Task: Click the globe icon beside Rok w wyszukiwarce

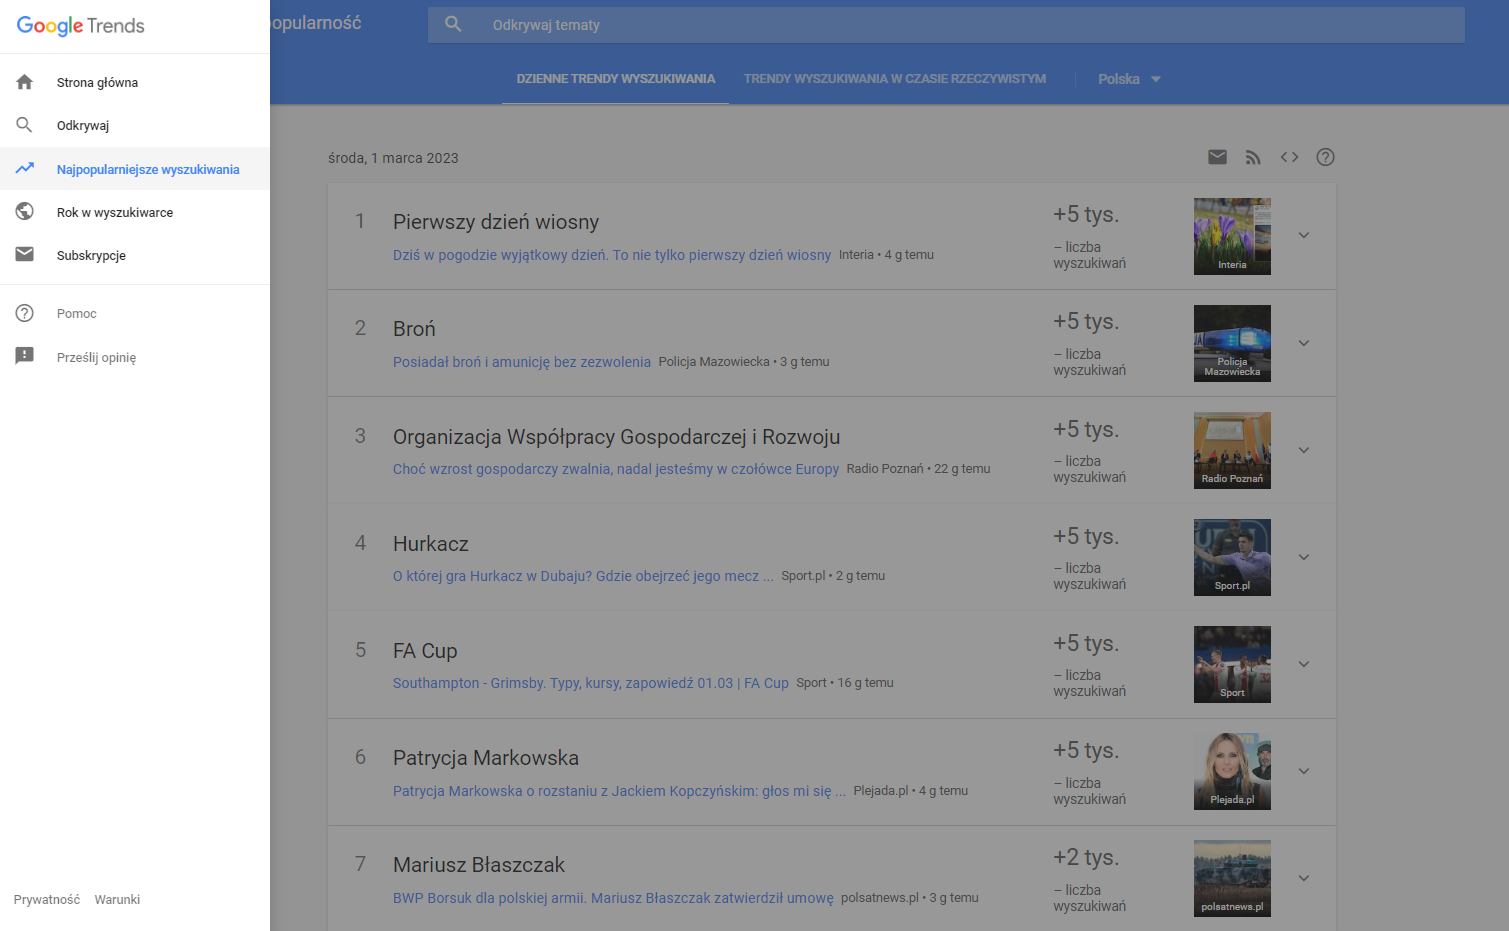Action: click(25, 212)
